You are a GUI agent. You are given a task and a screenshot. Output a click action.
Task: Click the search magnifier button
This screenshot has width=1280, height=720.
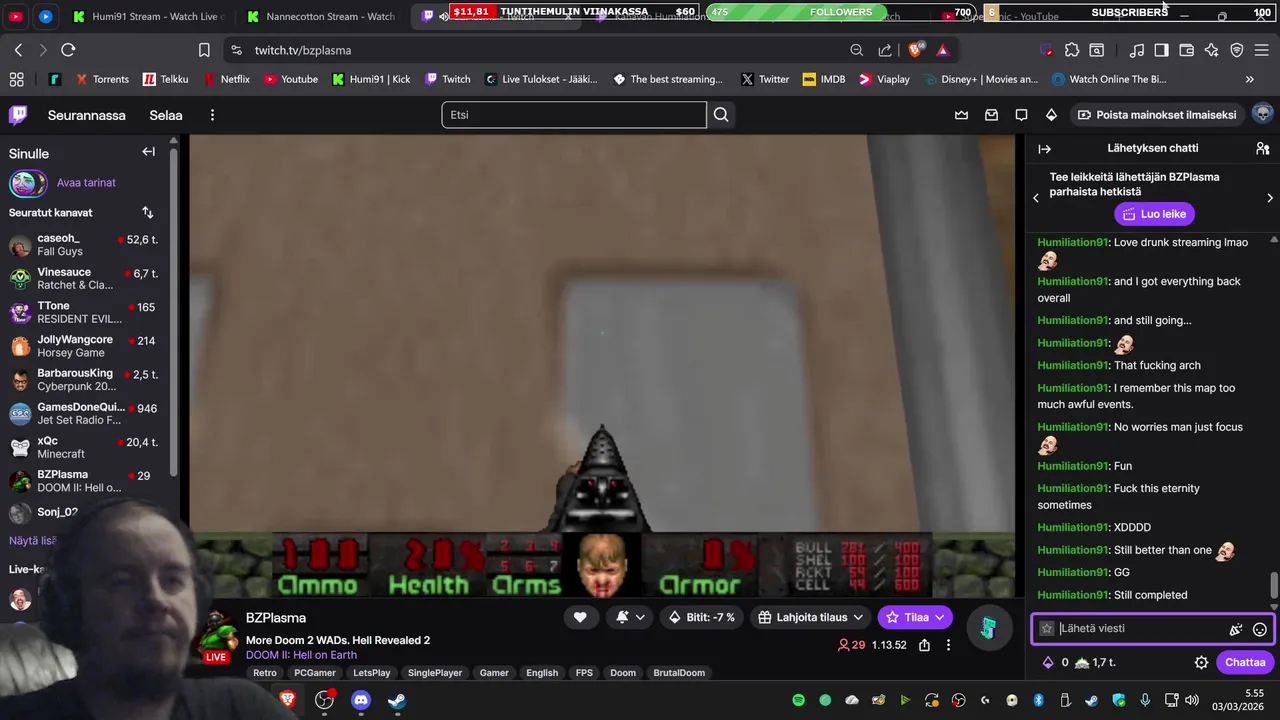721,115
